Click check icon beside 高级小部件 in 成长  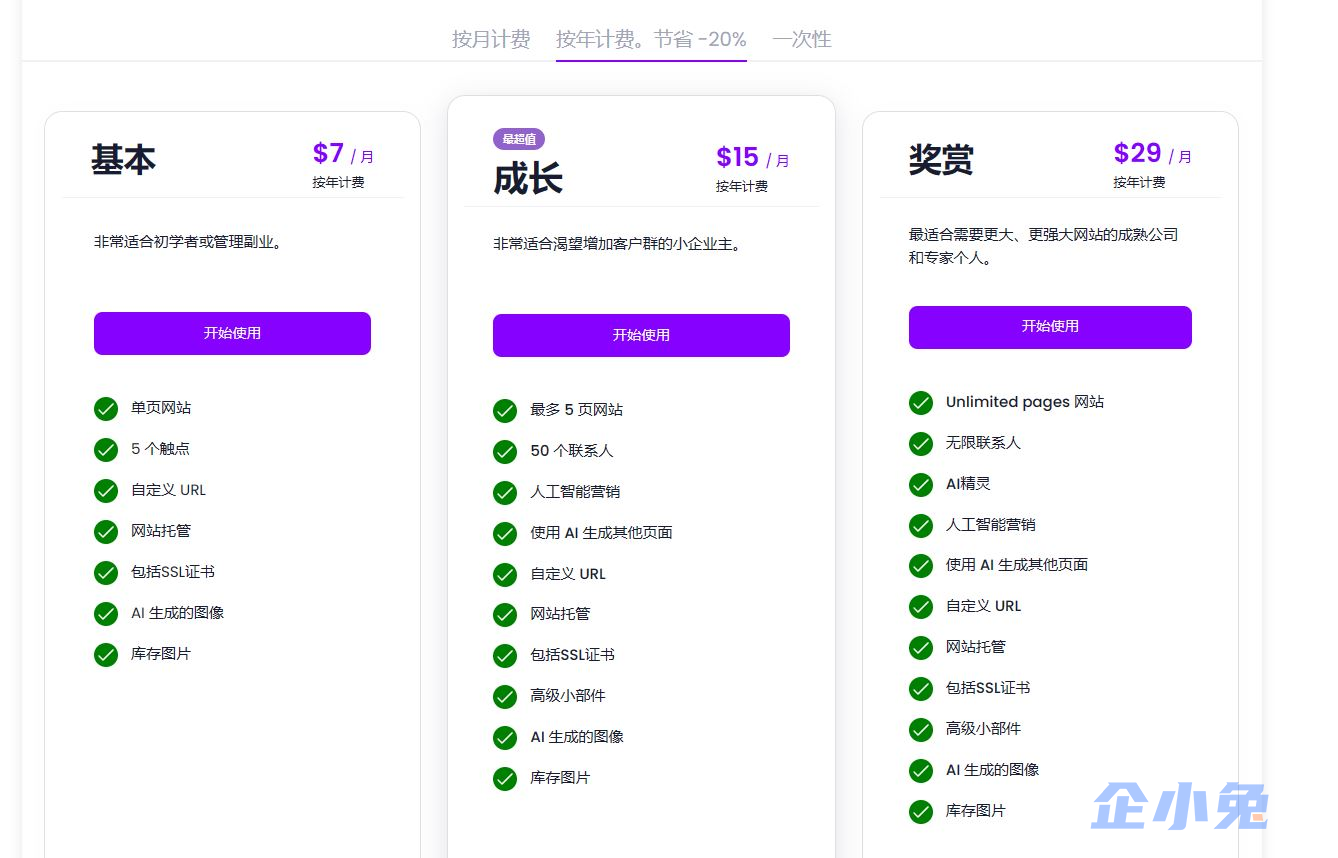pos(505,697)
